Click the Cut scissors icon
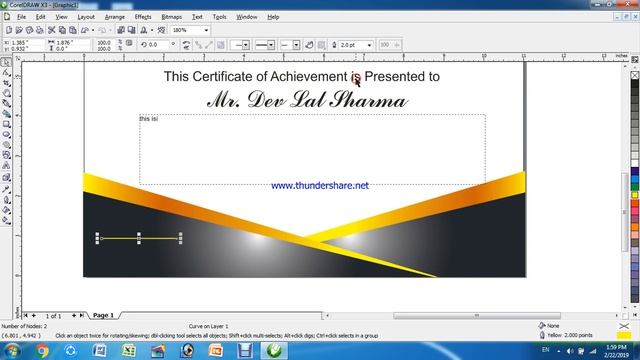This screenshot has width=640, height=360. pyautogui.click(x=51, y=30)
